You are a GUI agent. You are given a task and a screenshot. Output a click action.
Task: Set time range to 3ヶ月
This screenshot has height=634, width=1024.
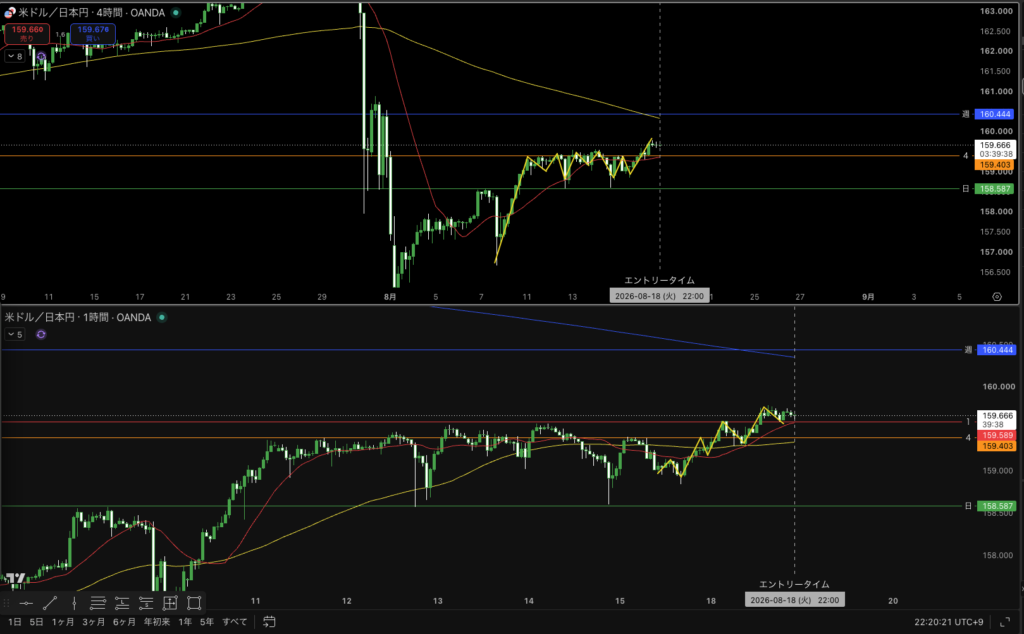click(93, 622)
